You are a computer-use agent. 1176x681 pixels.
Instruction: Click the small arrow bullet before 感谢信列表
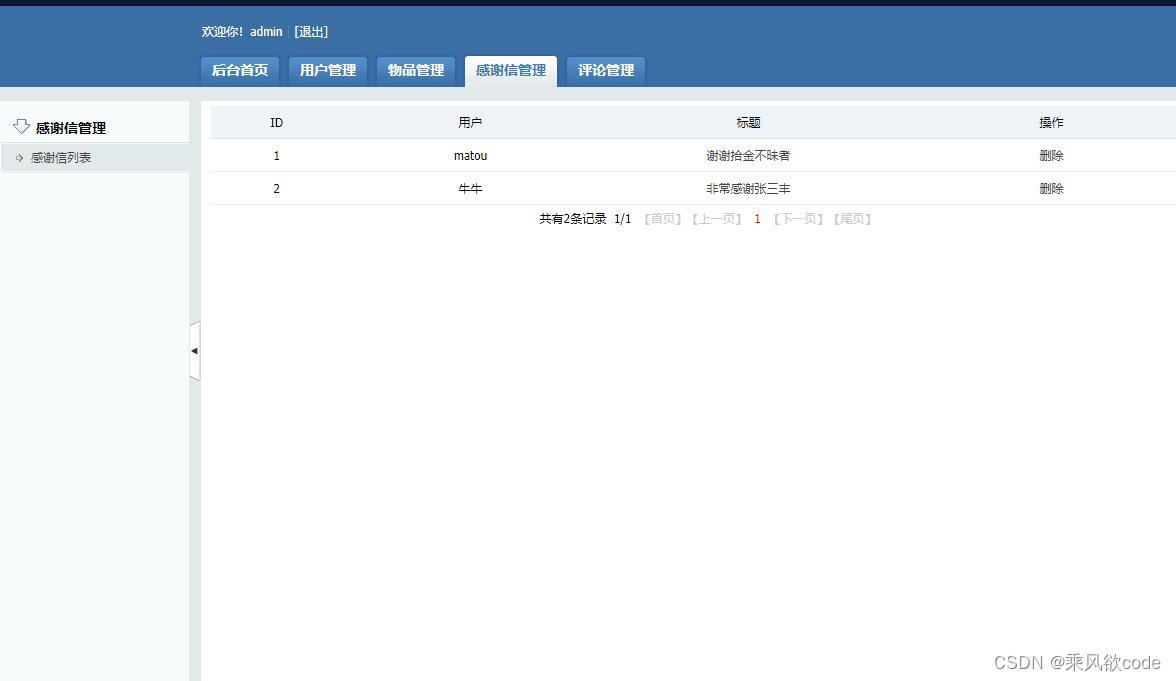[20, 158]
